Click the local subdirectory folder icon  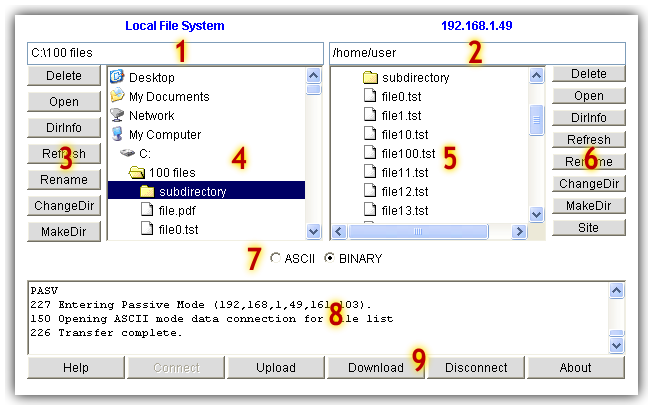tap(147, 191)
